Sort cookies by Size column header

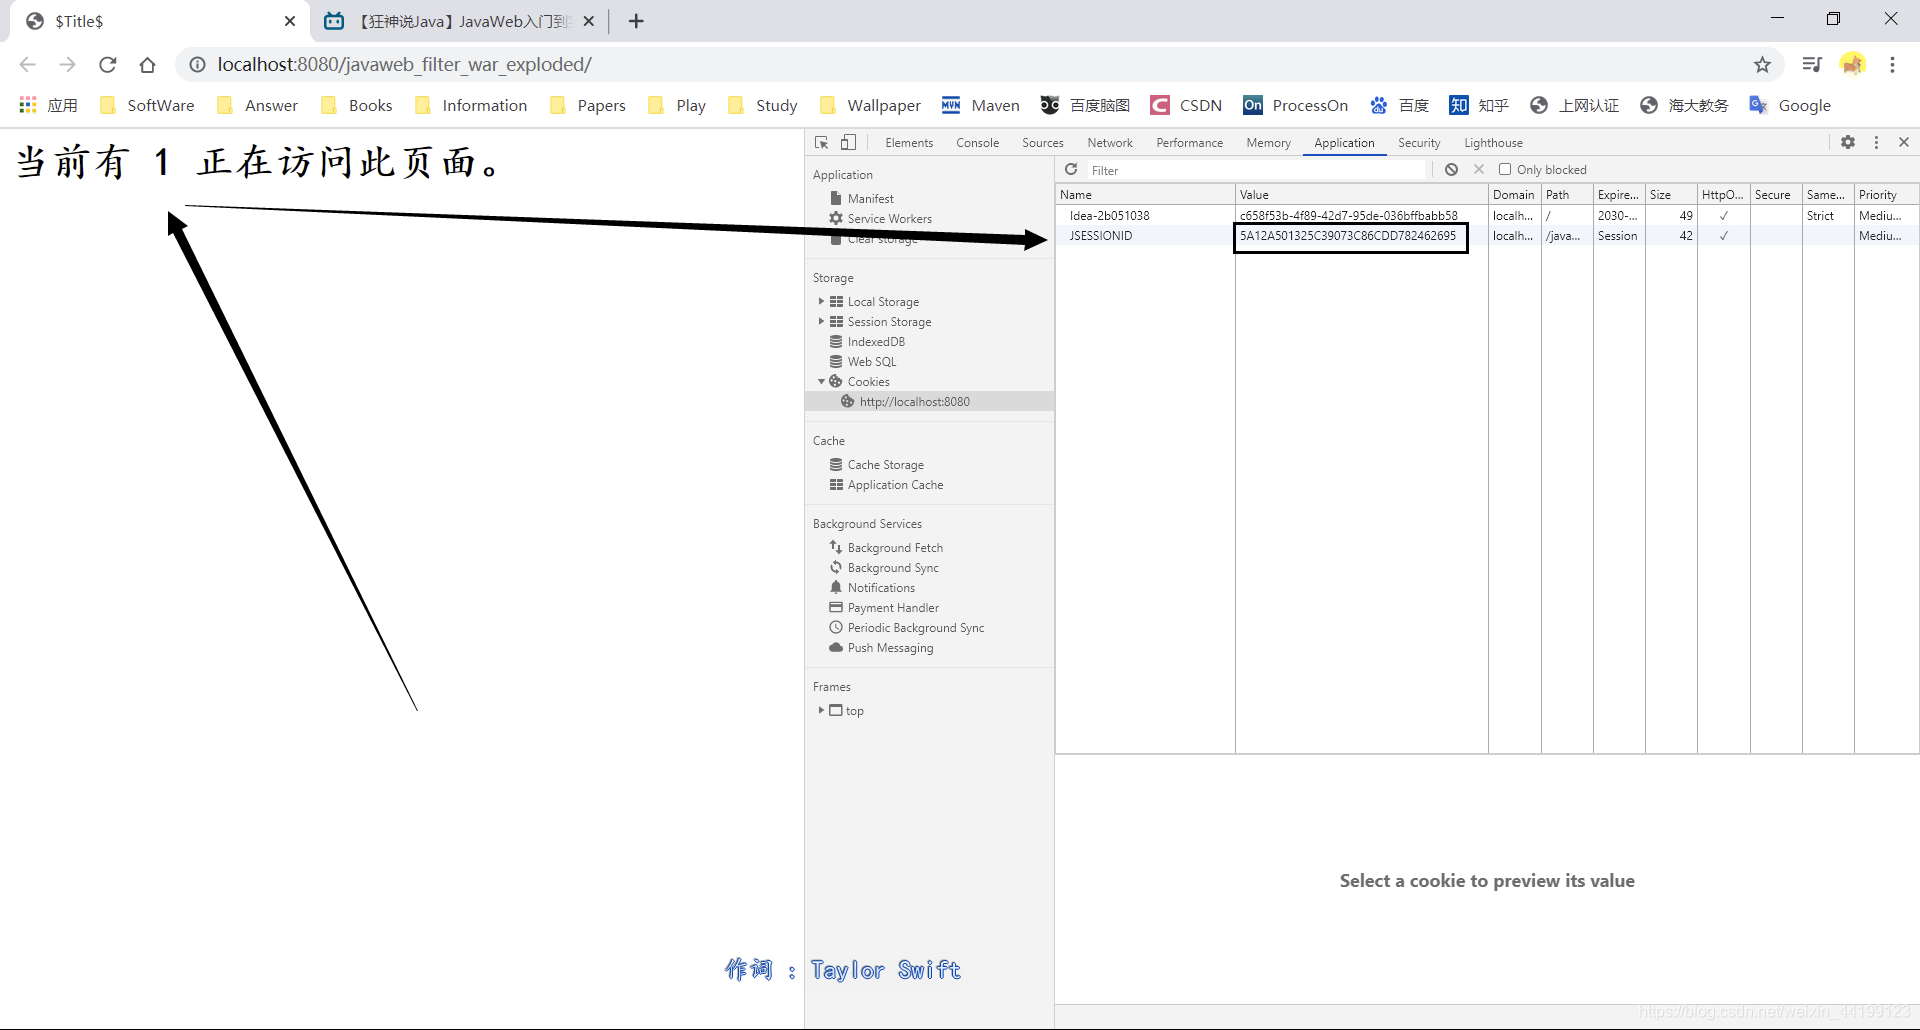(1671, 195)
